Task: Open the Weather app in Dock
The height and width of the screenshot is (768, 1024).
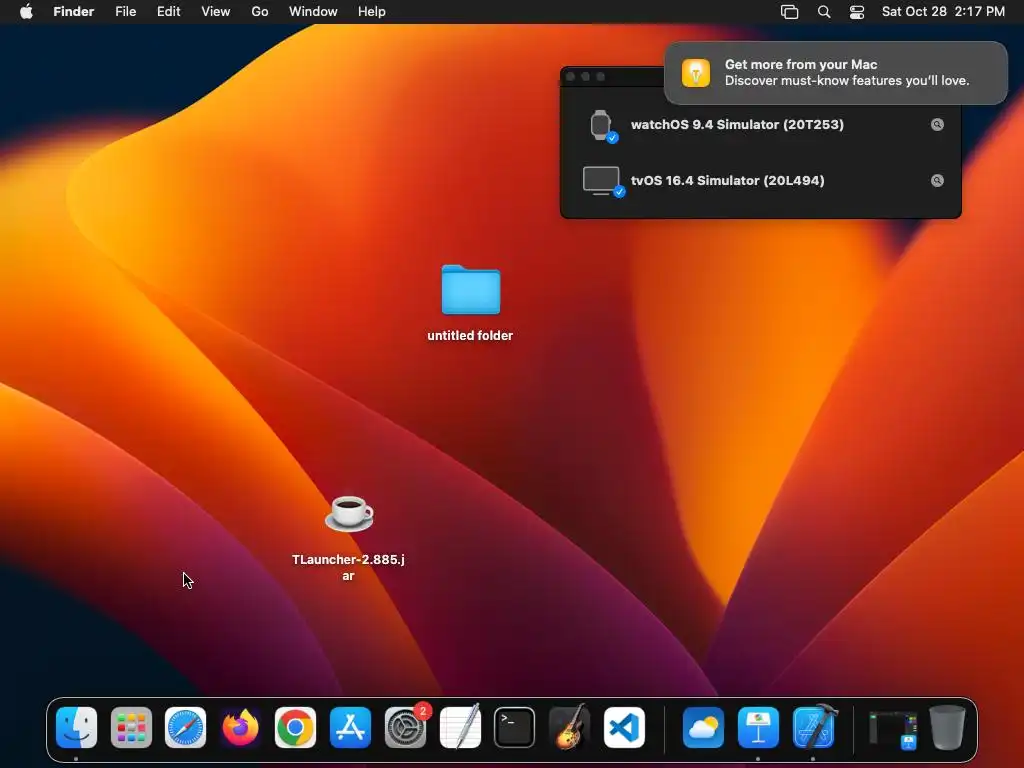Action: tap(703, 728)
